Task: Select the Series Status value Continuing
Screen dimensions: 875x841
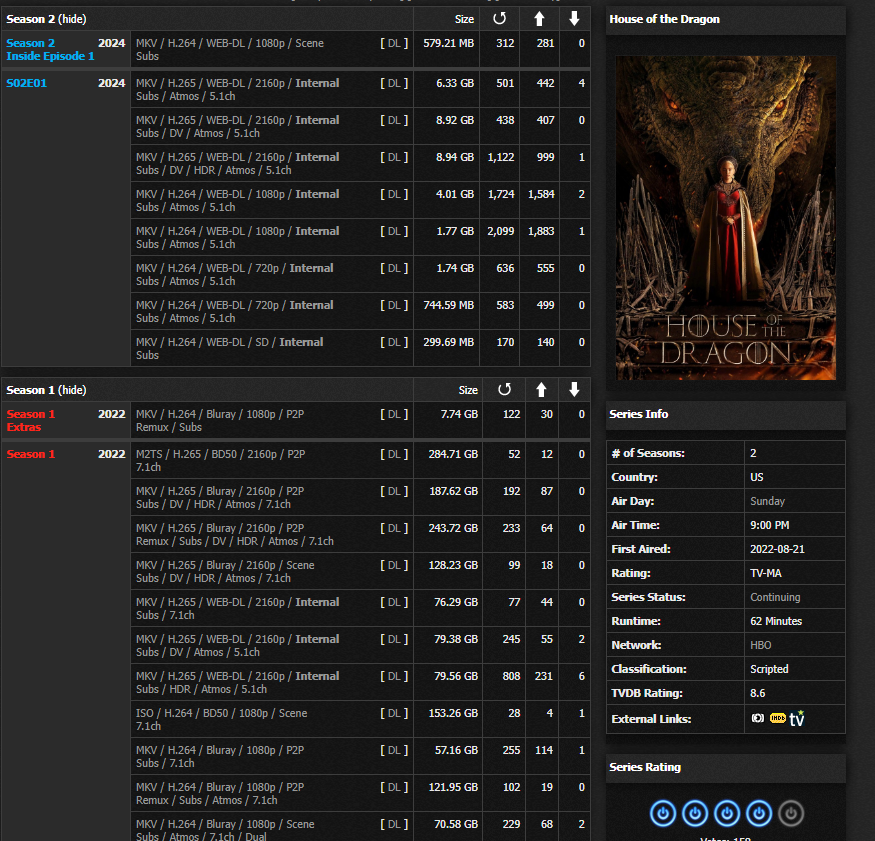Action: point(775,597)
